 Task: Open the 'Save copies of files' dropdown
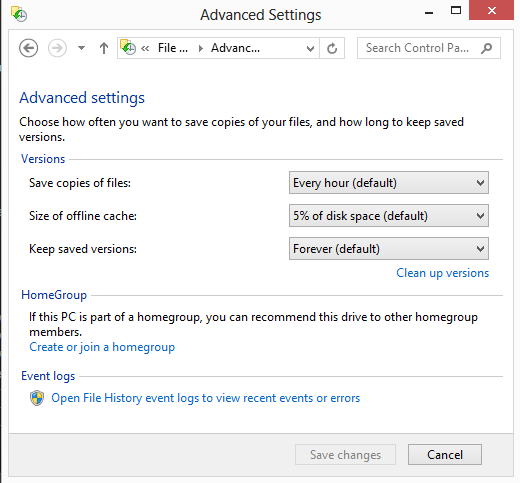[389, 183]
